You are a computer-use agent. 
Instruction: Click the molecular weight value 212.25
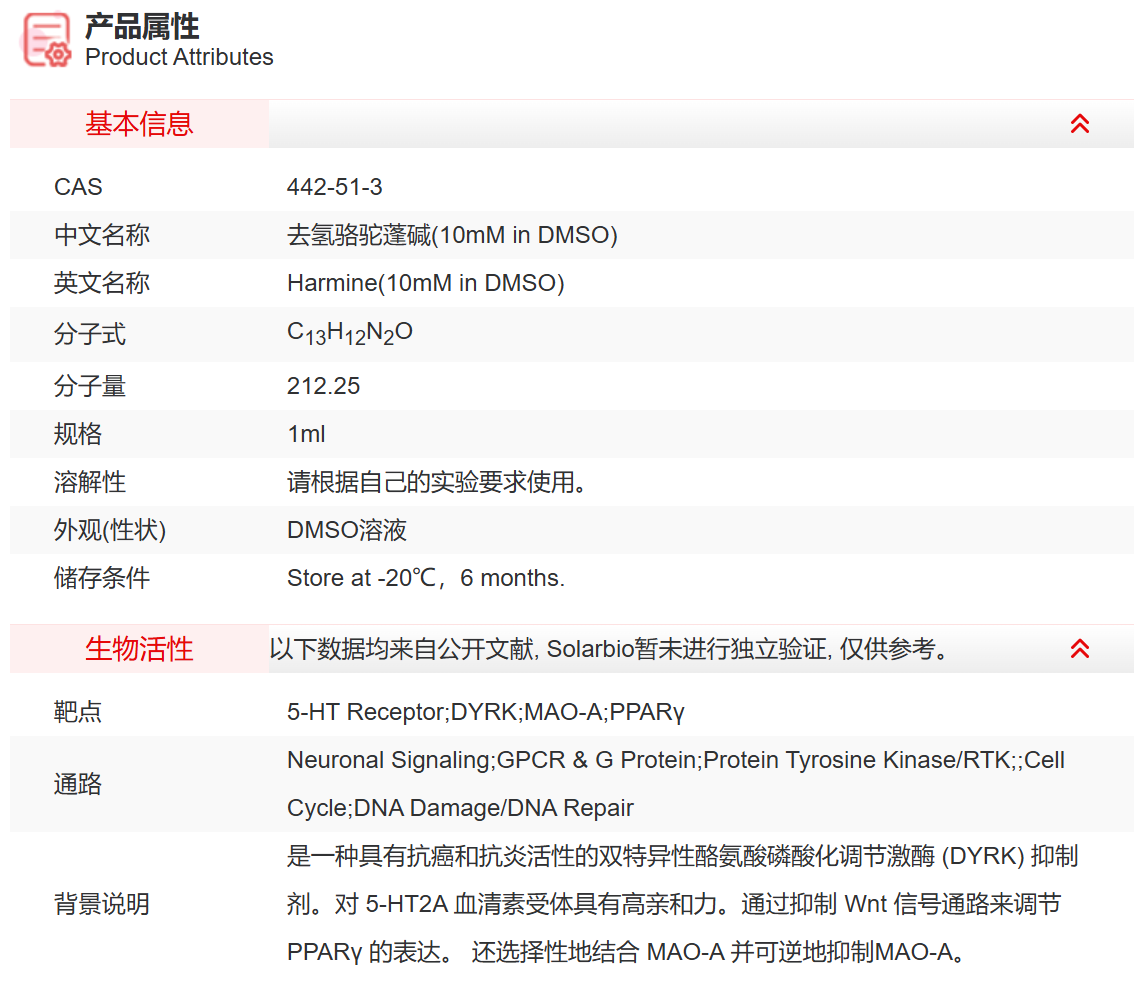point(318,385)
